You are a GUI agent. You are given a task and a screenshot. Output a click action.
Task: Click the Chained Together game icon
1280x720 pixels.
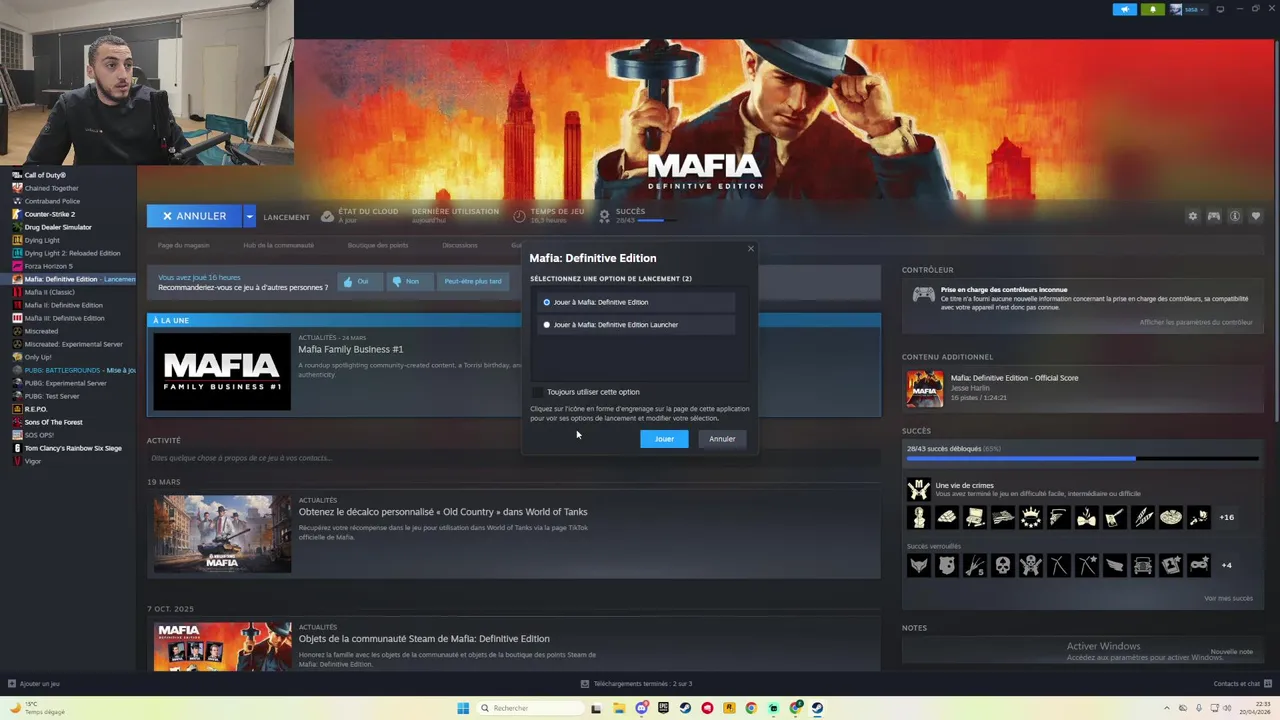tap(17, 188)
